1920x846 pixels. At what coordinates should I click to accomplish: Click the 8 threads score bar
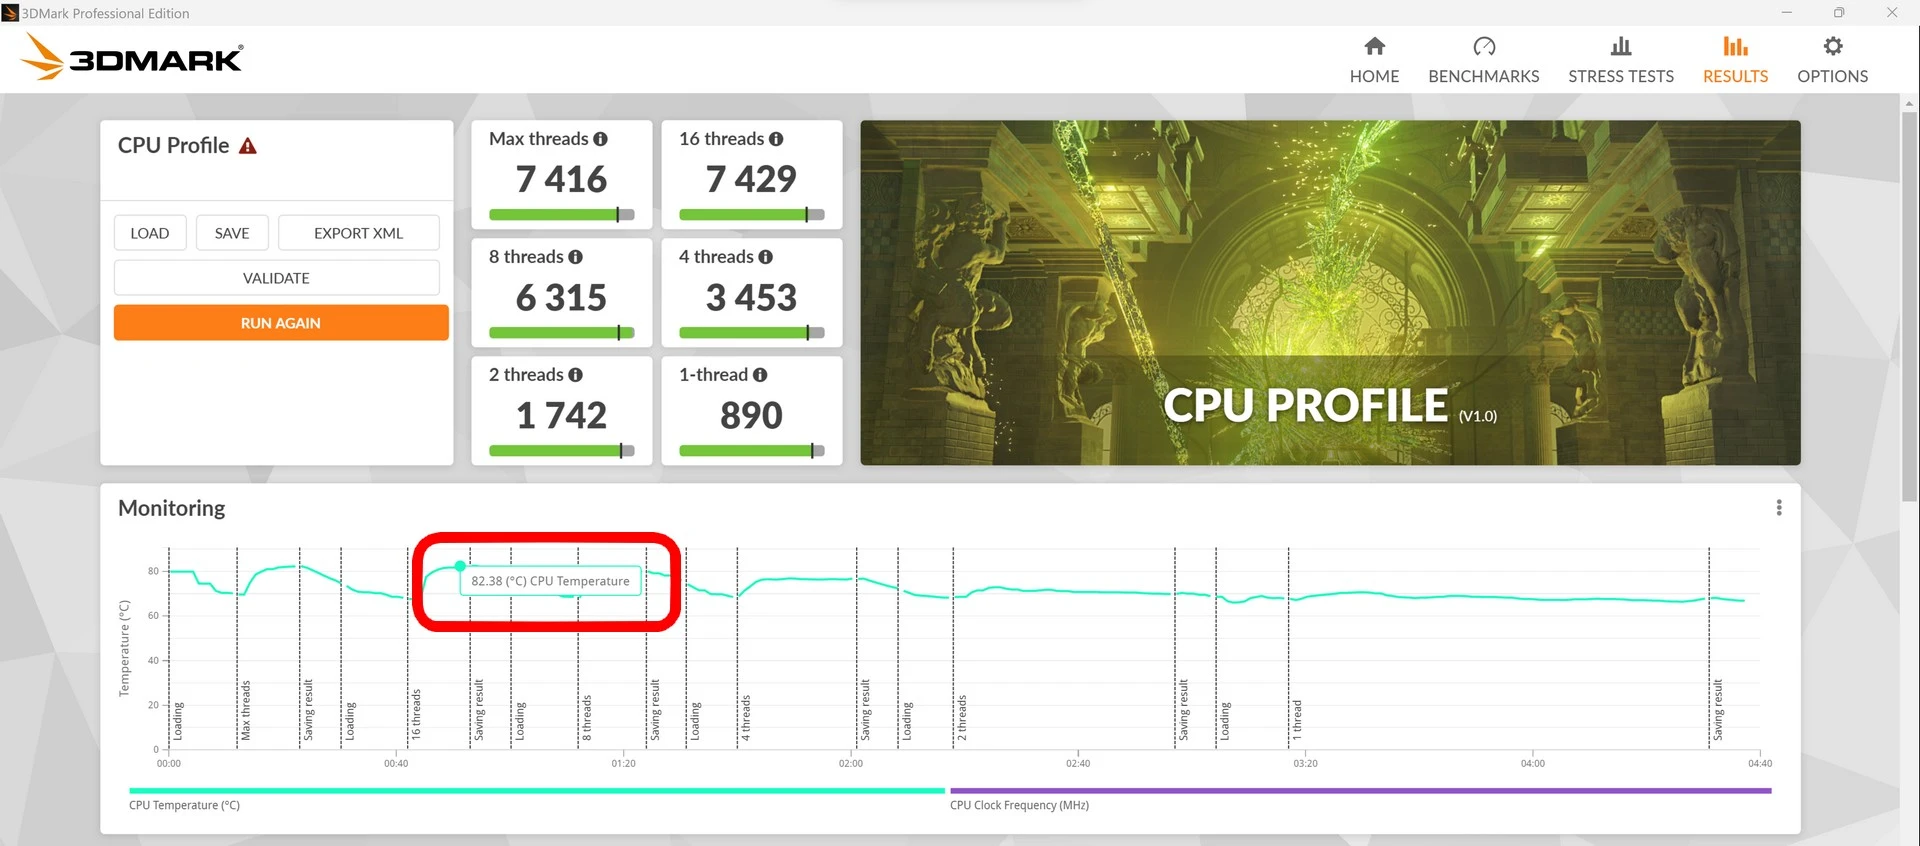(561, 333)
